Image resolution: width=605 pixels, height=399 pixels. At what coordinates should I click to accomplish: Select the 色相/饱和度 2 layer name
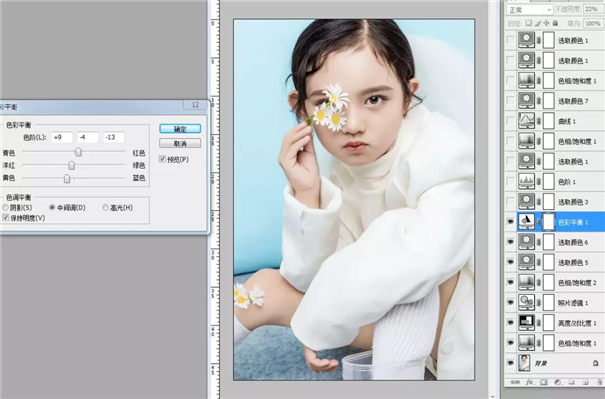[x=577, y=282]
